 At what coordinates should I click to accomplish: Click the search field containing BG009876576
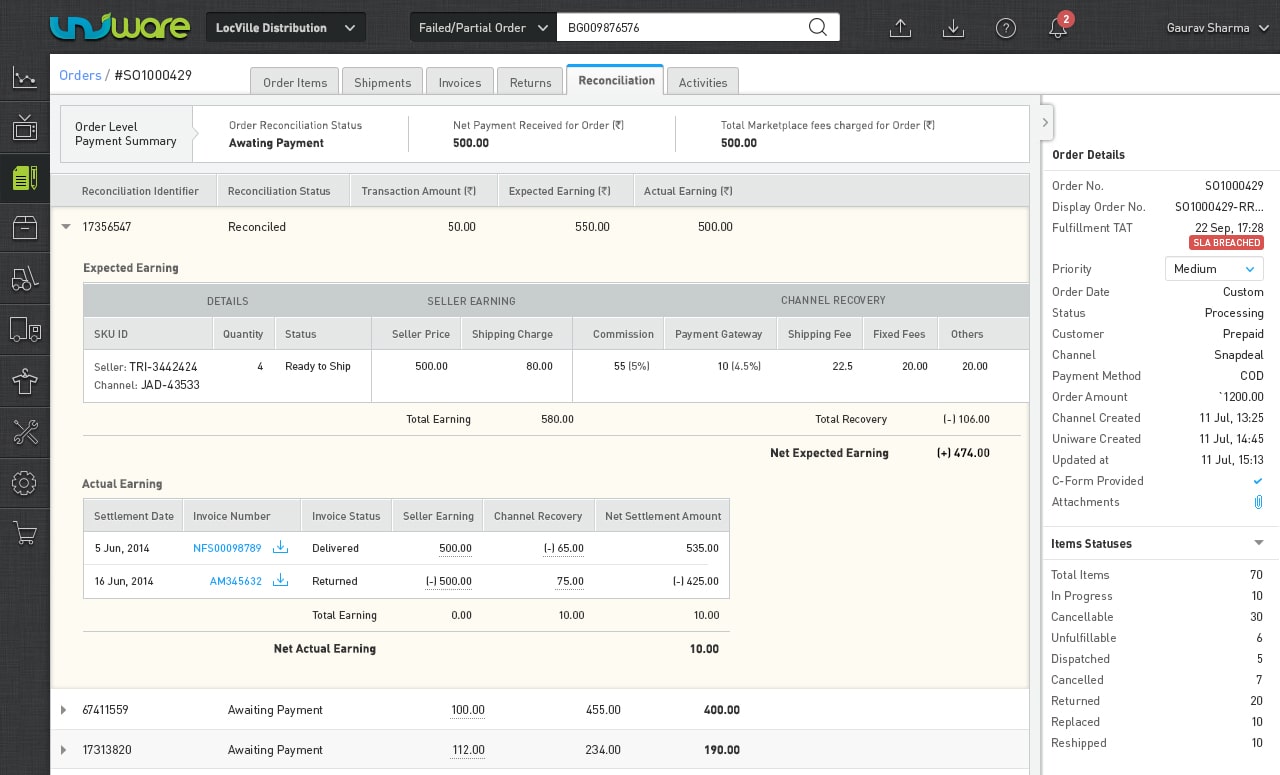pos(680,28)
